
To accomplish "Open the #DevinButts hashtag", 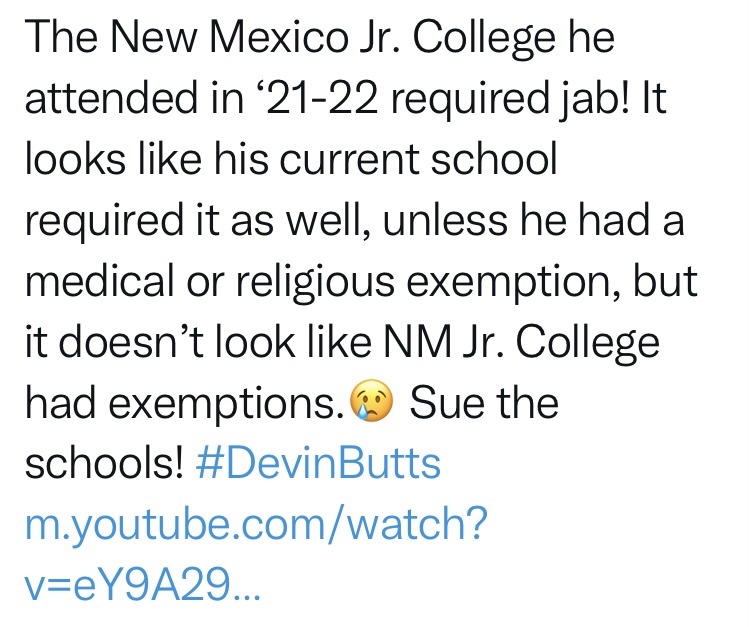I will tap(318, 462).
